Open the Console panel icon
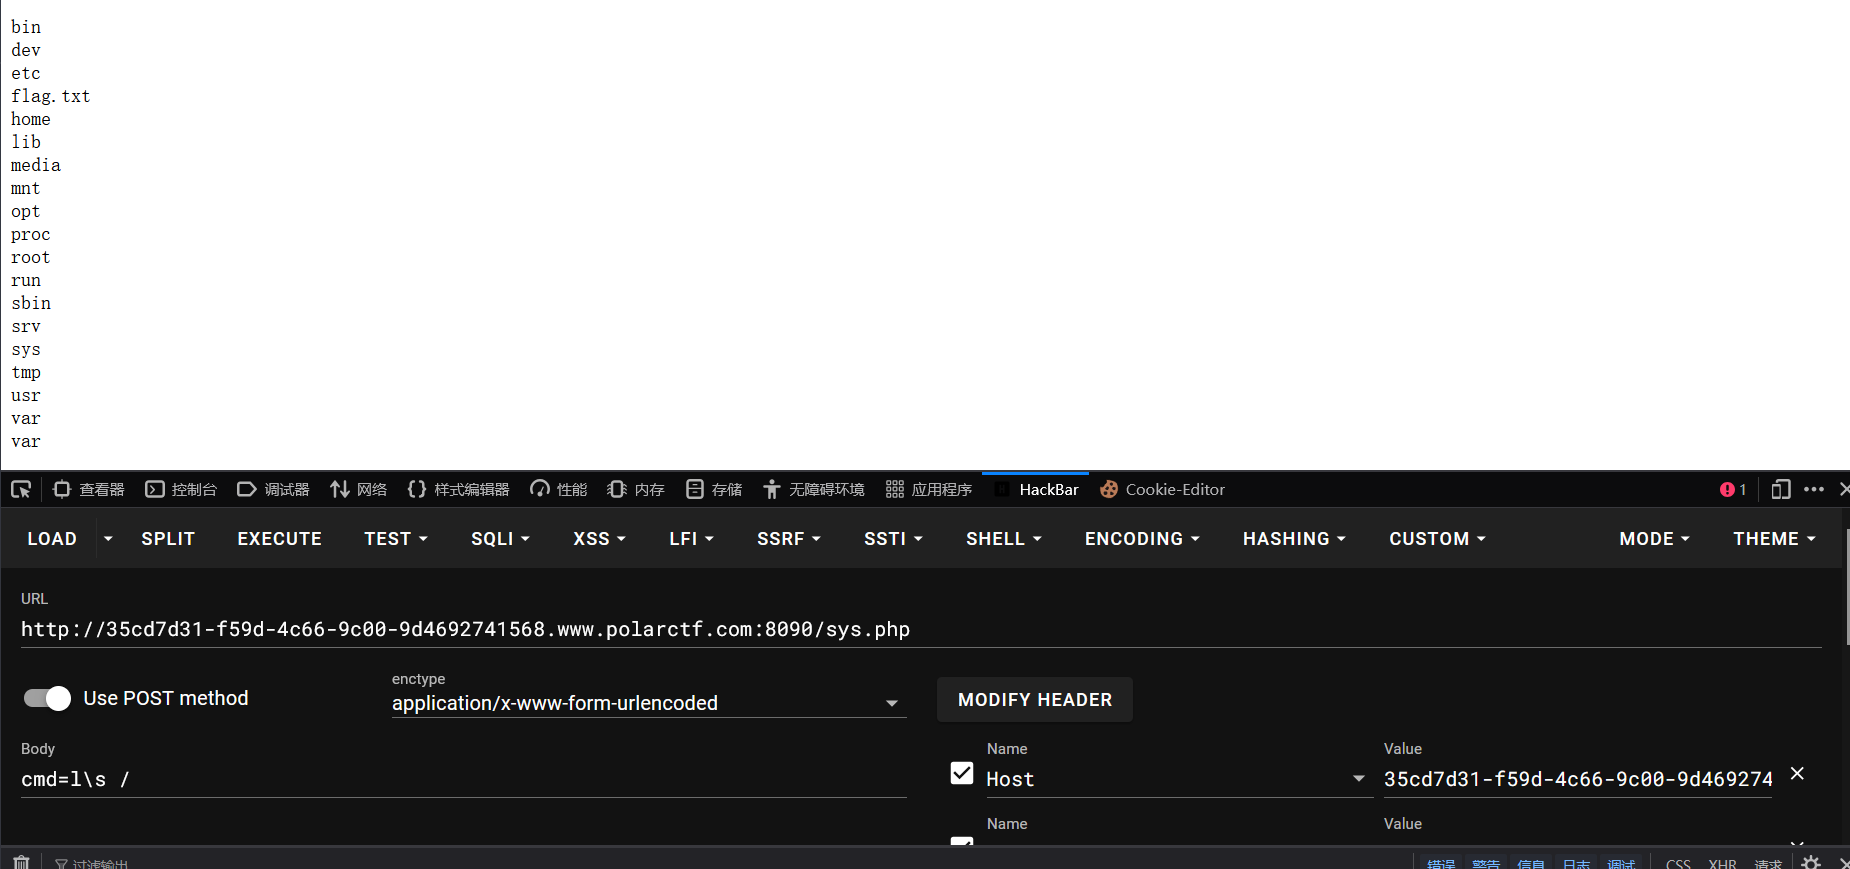The height and width of the screenshot is (869, 1850). [155, 489]
